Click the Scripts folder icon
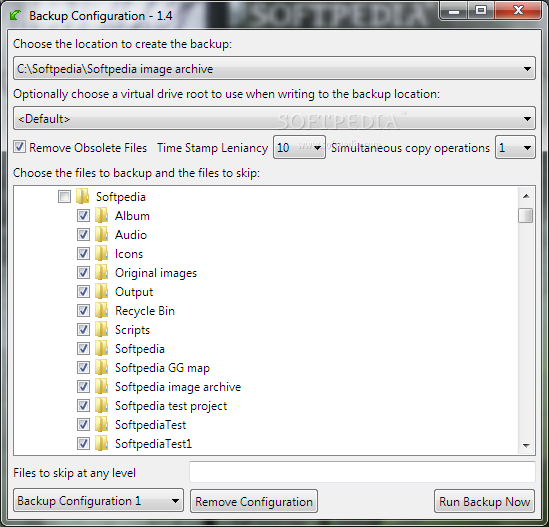The width and height of the screenshot is (549, 527). click(102, 329)
